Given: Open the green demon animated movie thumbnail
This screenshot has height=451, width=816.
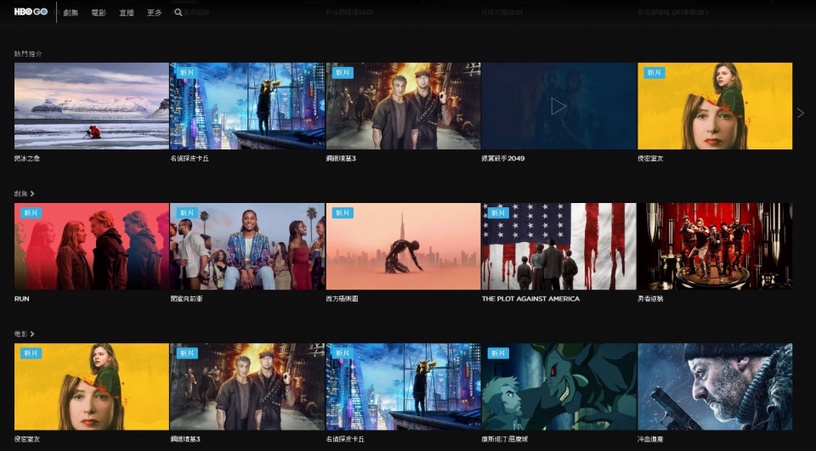Looking at the screenshot, I should [559, 386].
